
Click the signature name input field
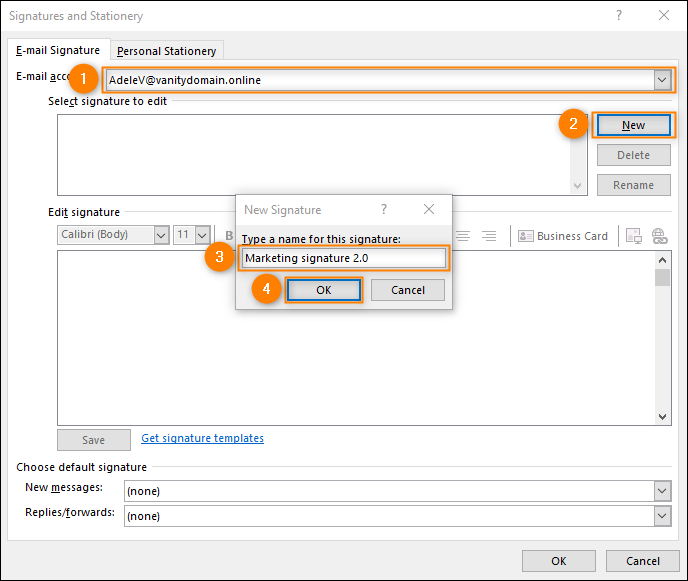(x=343, y=258)
